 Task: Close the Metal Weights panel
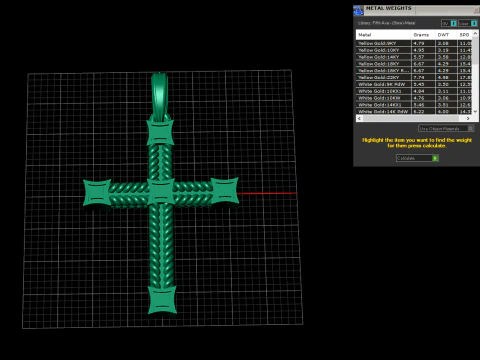[476, 10]
